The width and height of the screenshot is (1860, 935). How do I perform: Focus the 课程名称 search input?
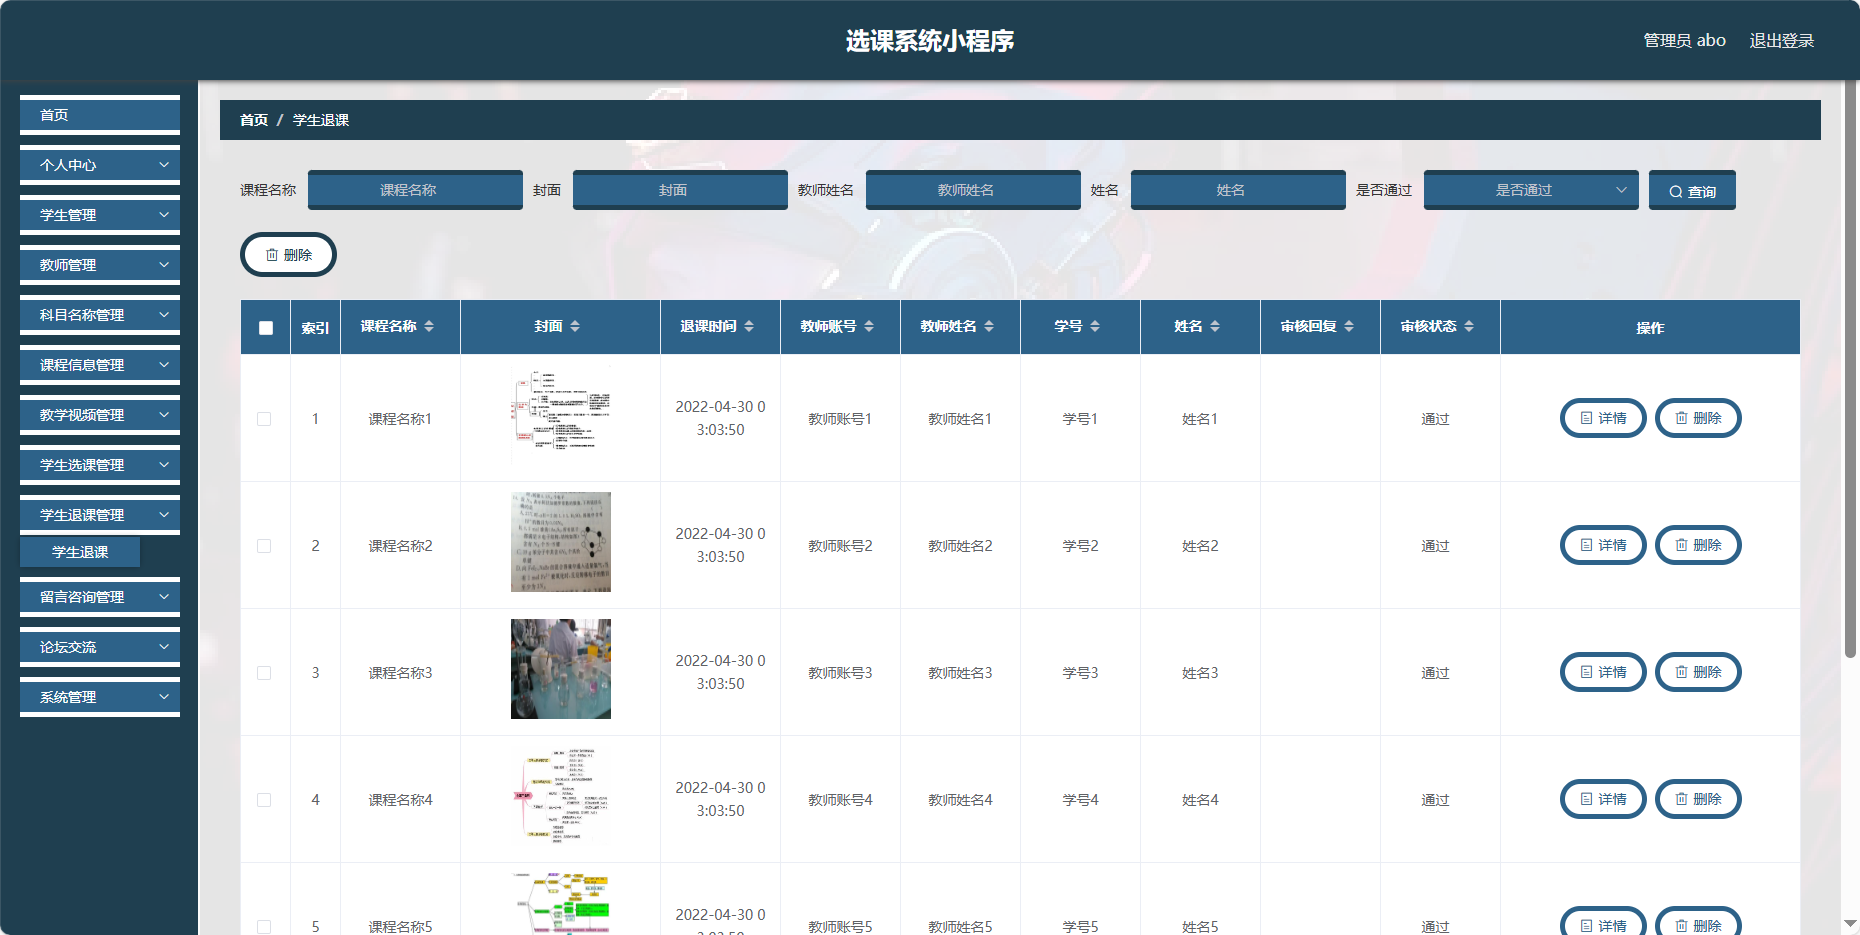tap(415, 190)
